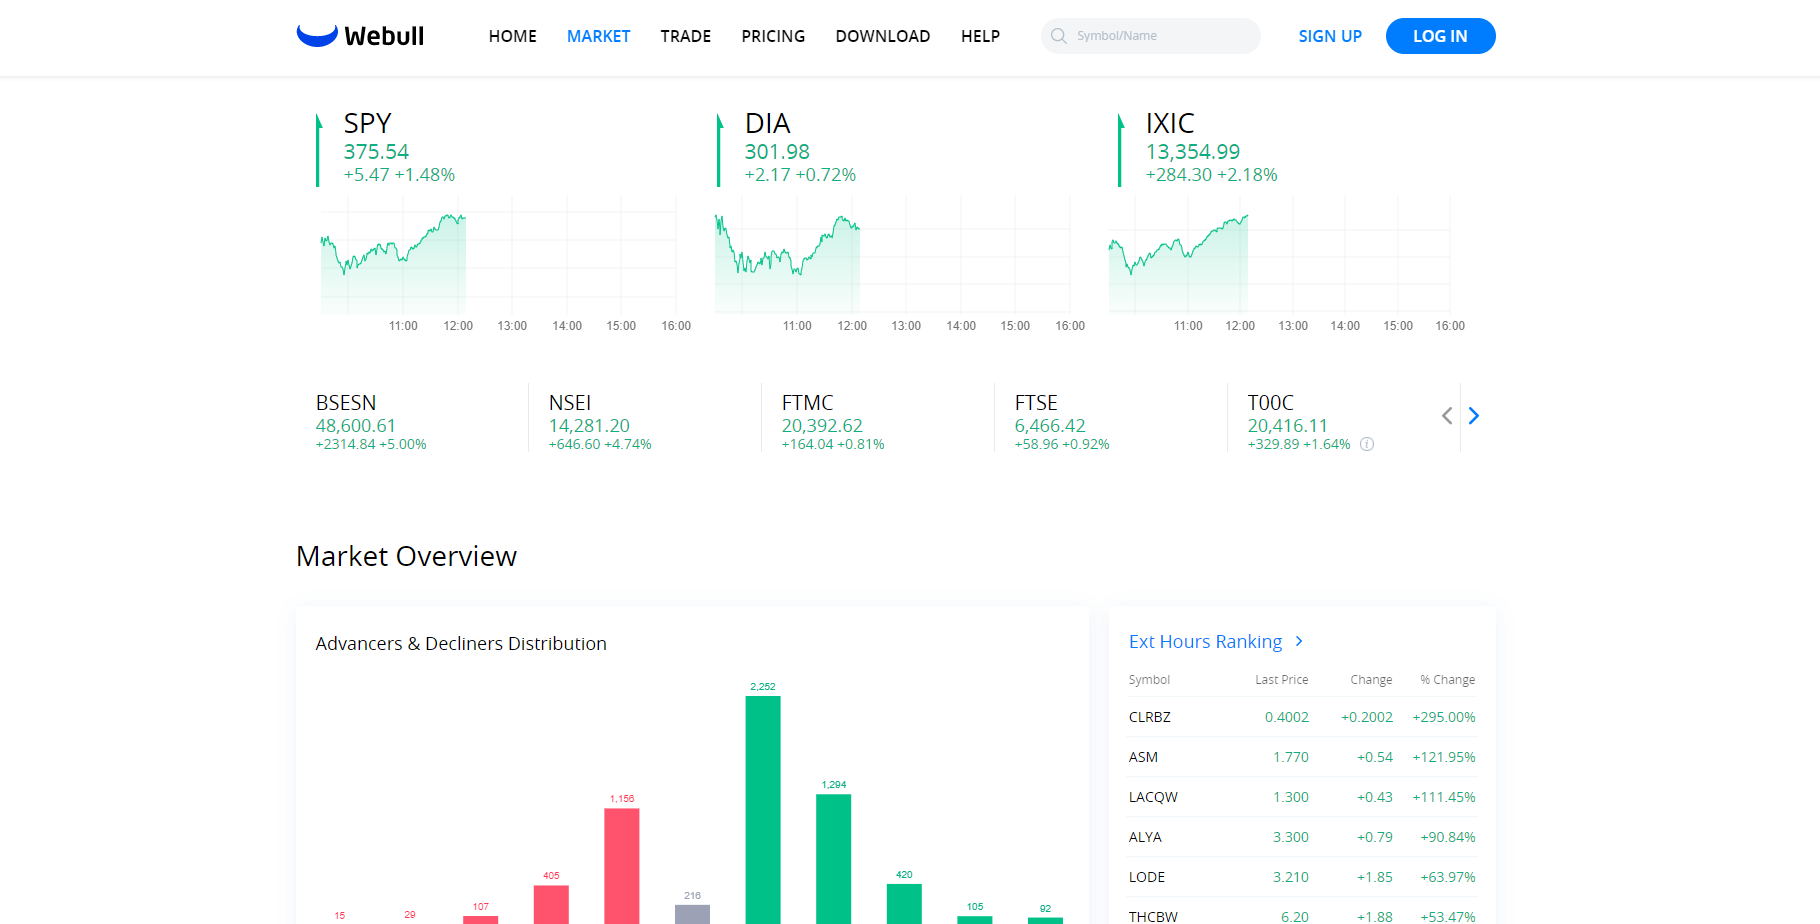The image size is (1820, 924).
Task: Click DIA price 301.98
Action: pos(777,152)
